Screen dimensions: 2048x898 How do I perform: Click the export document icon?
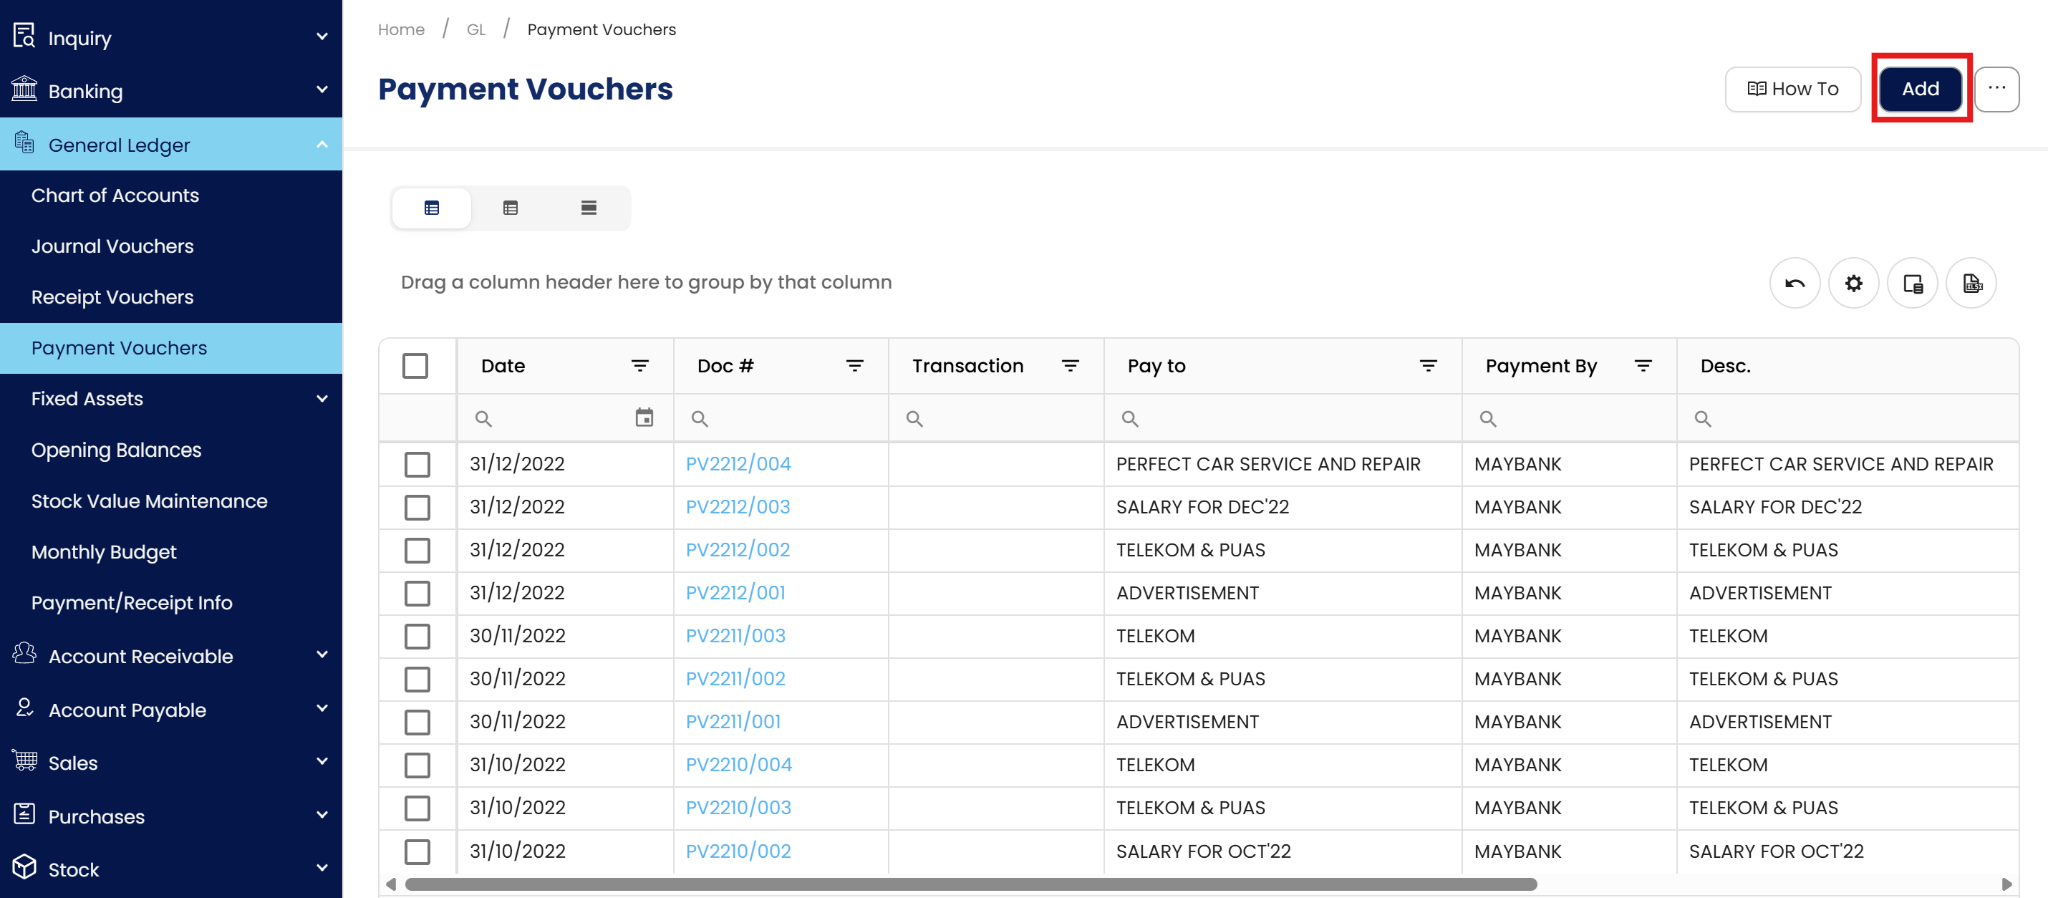[1972, 284]
